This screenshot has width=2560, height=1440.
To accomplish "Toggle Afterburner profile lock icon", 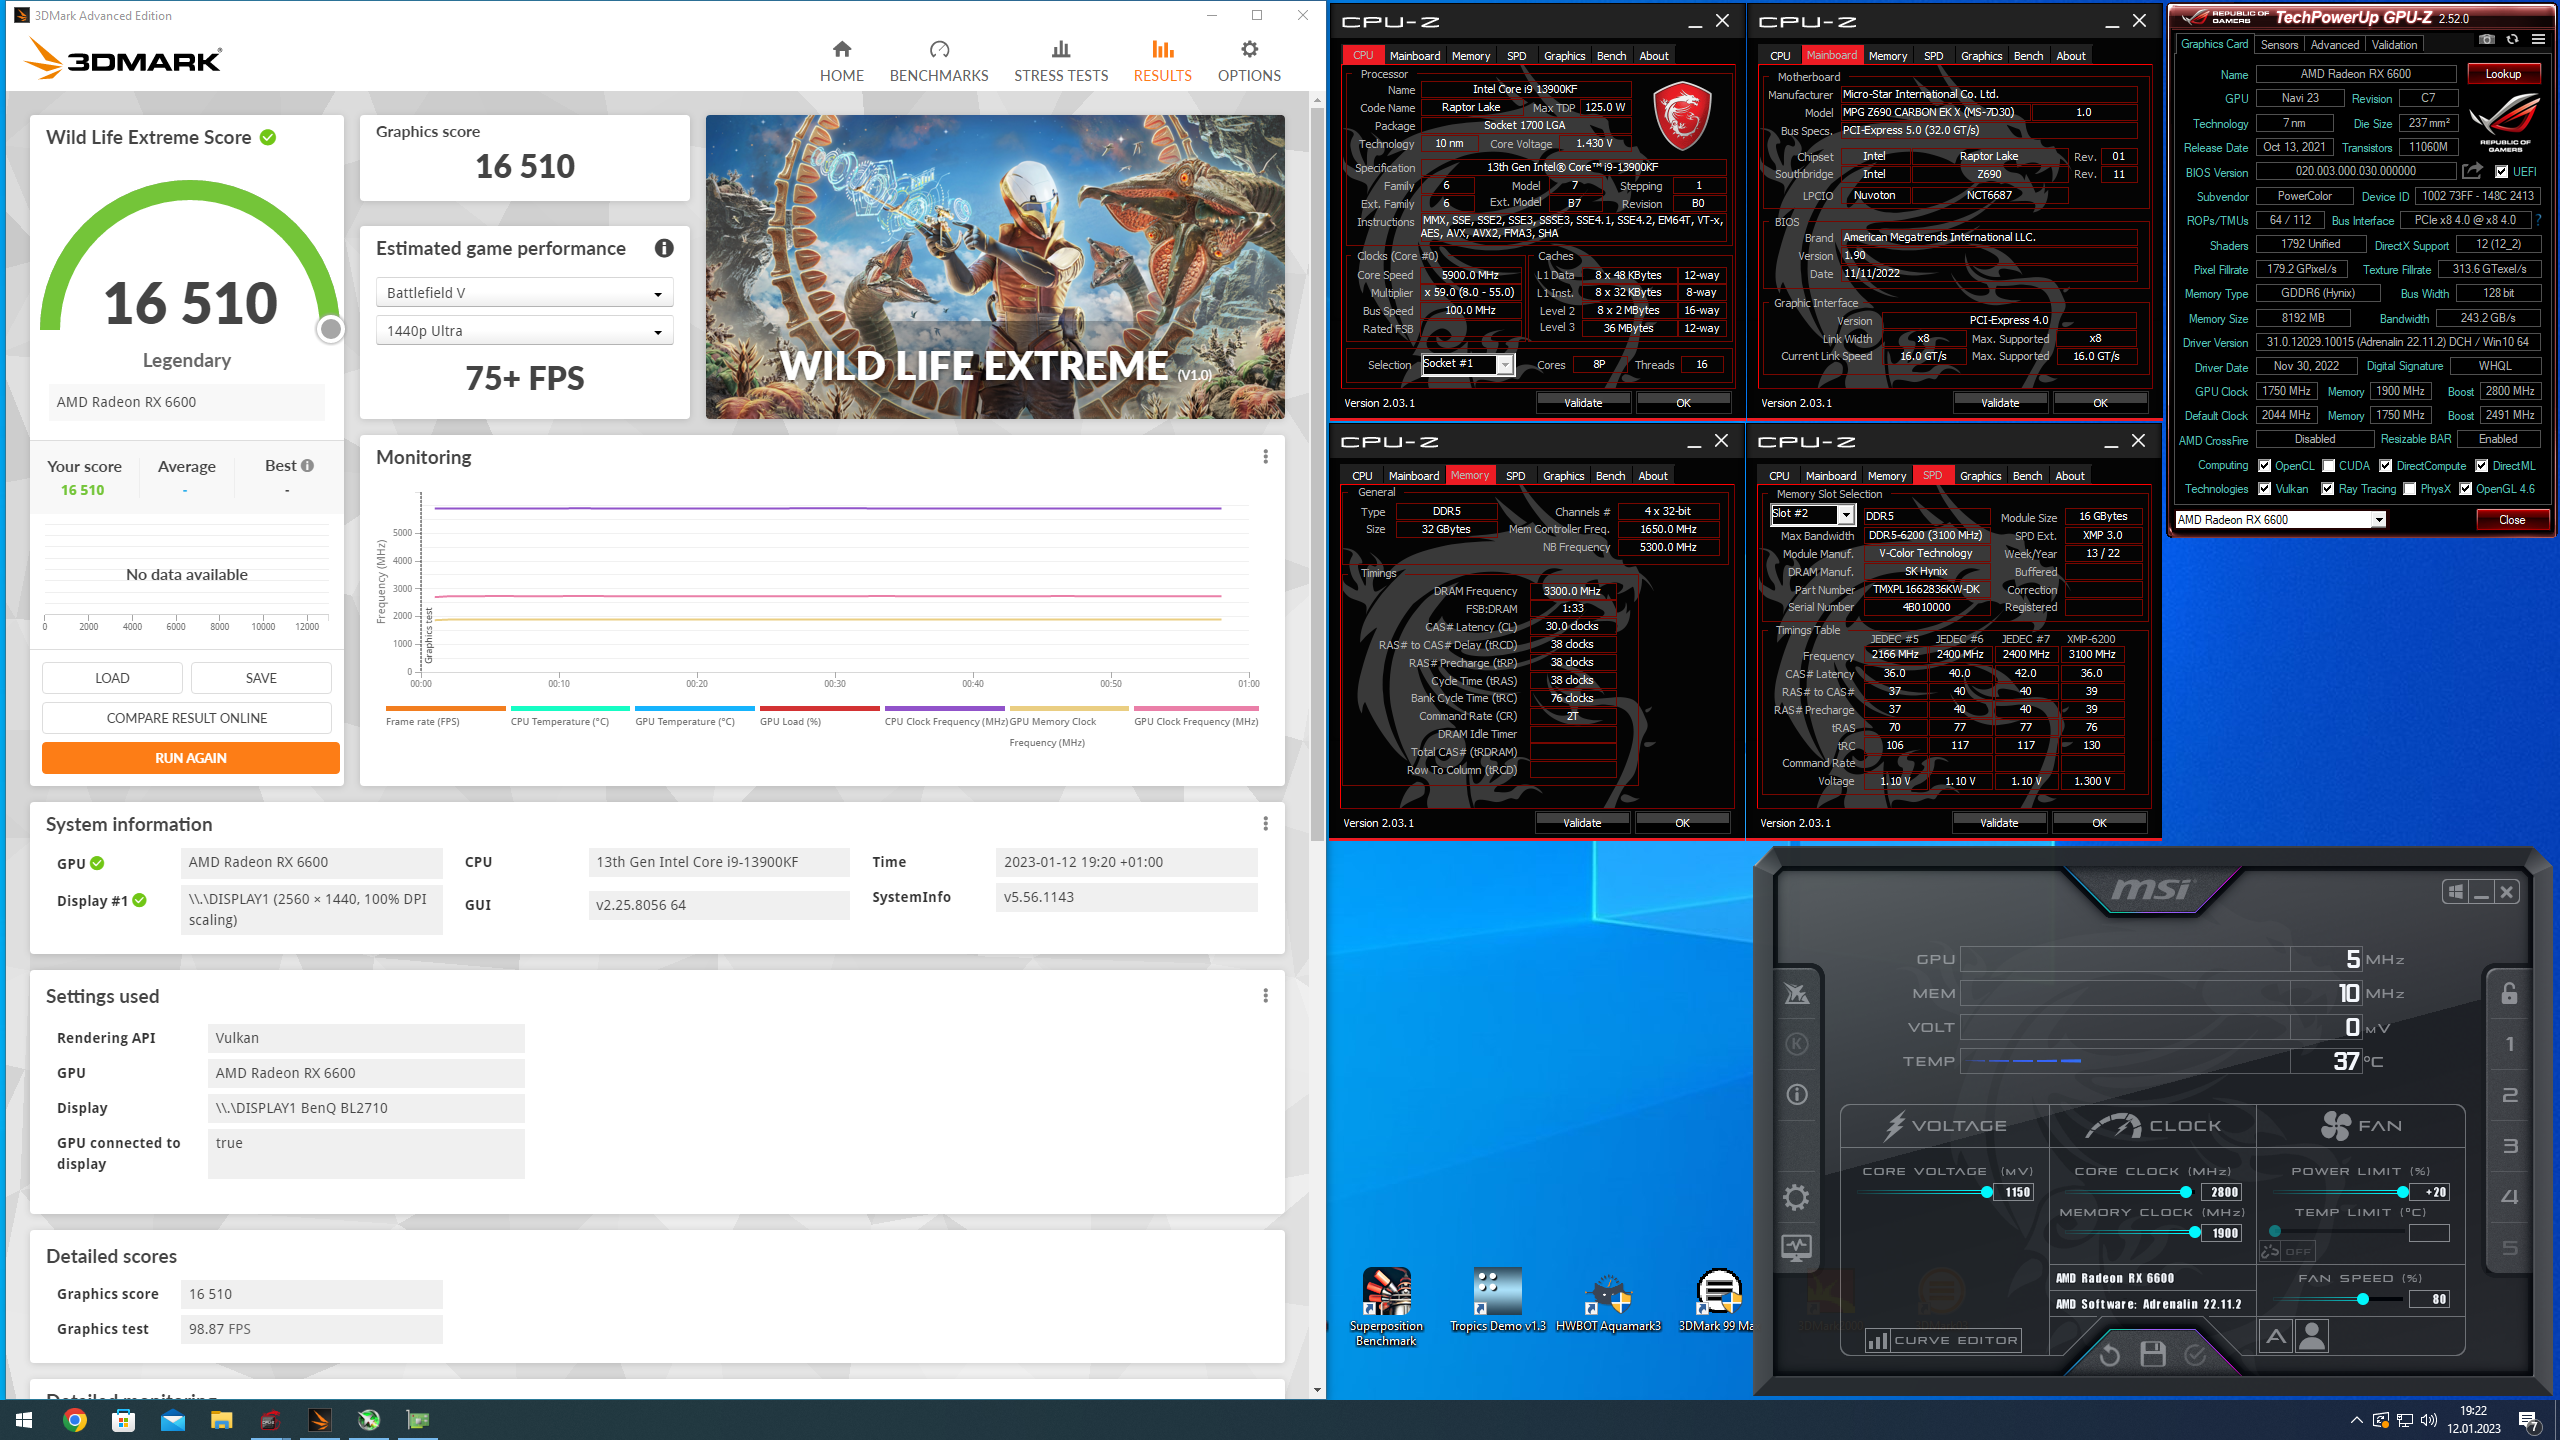I will 2509,993.
